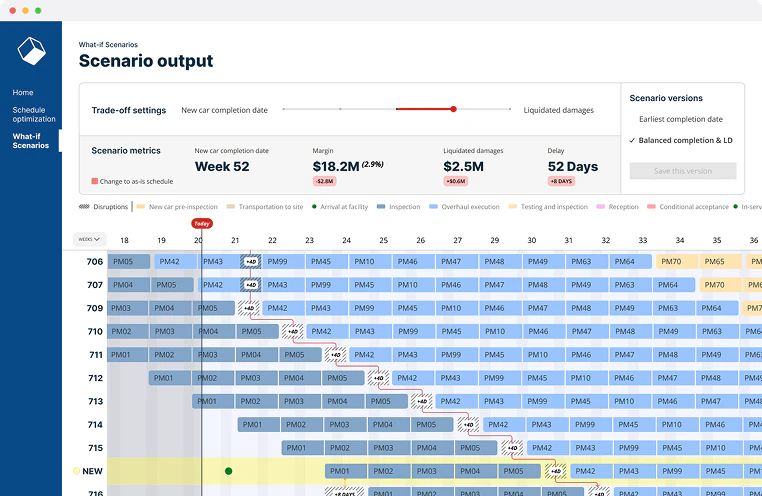Click the Overhaul execution legend swatch

click(x=433, y=206)
